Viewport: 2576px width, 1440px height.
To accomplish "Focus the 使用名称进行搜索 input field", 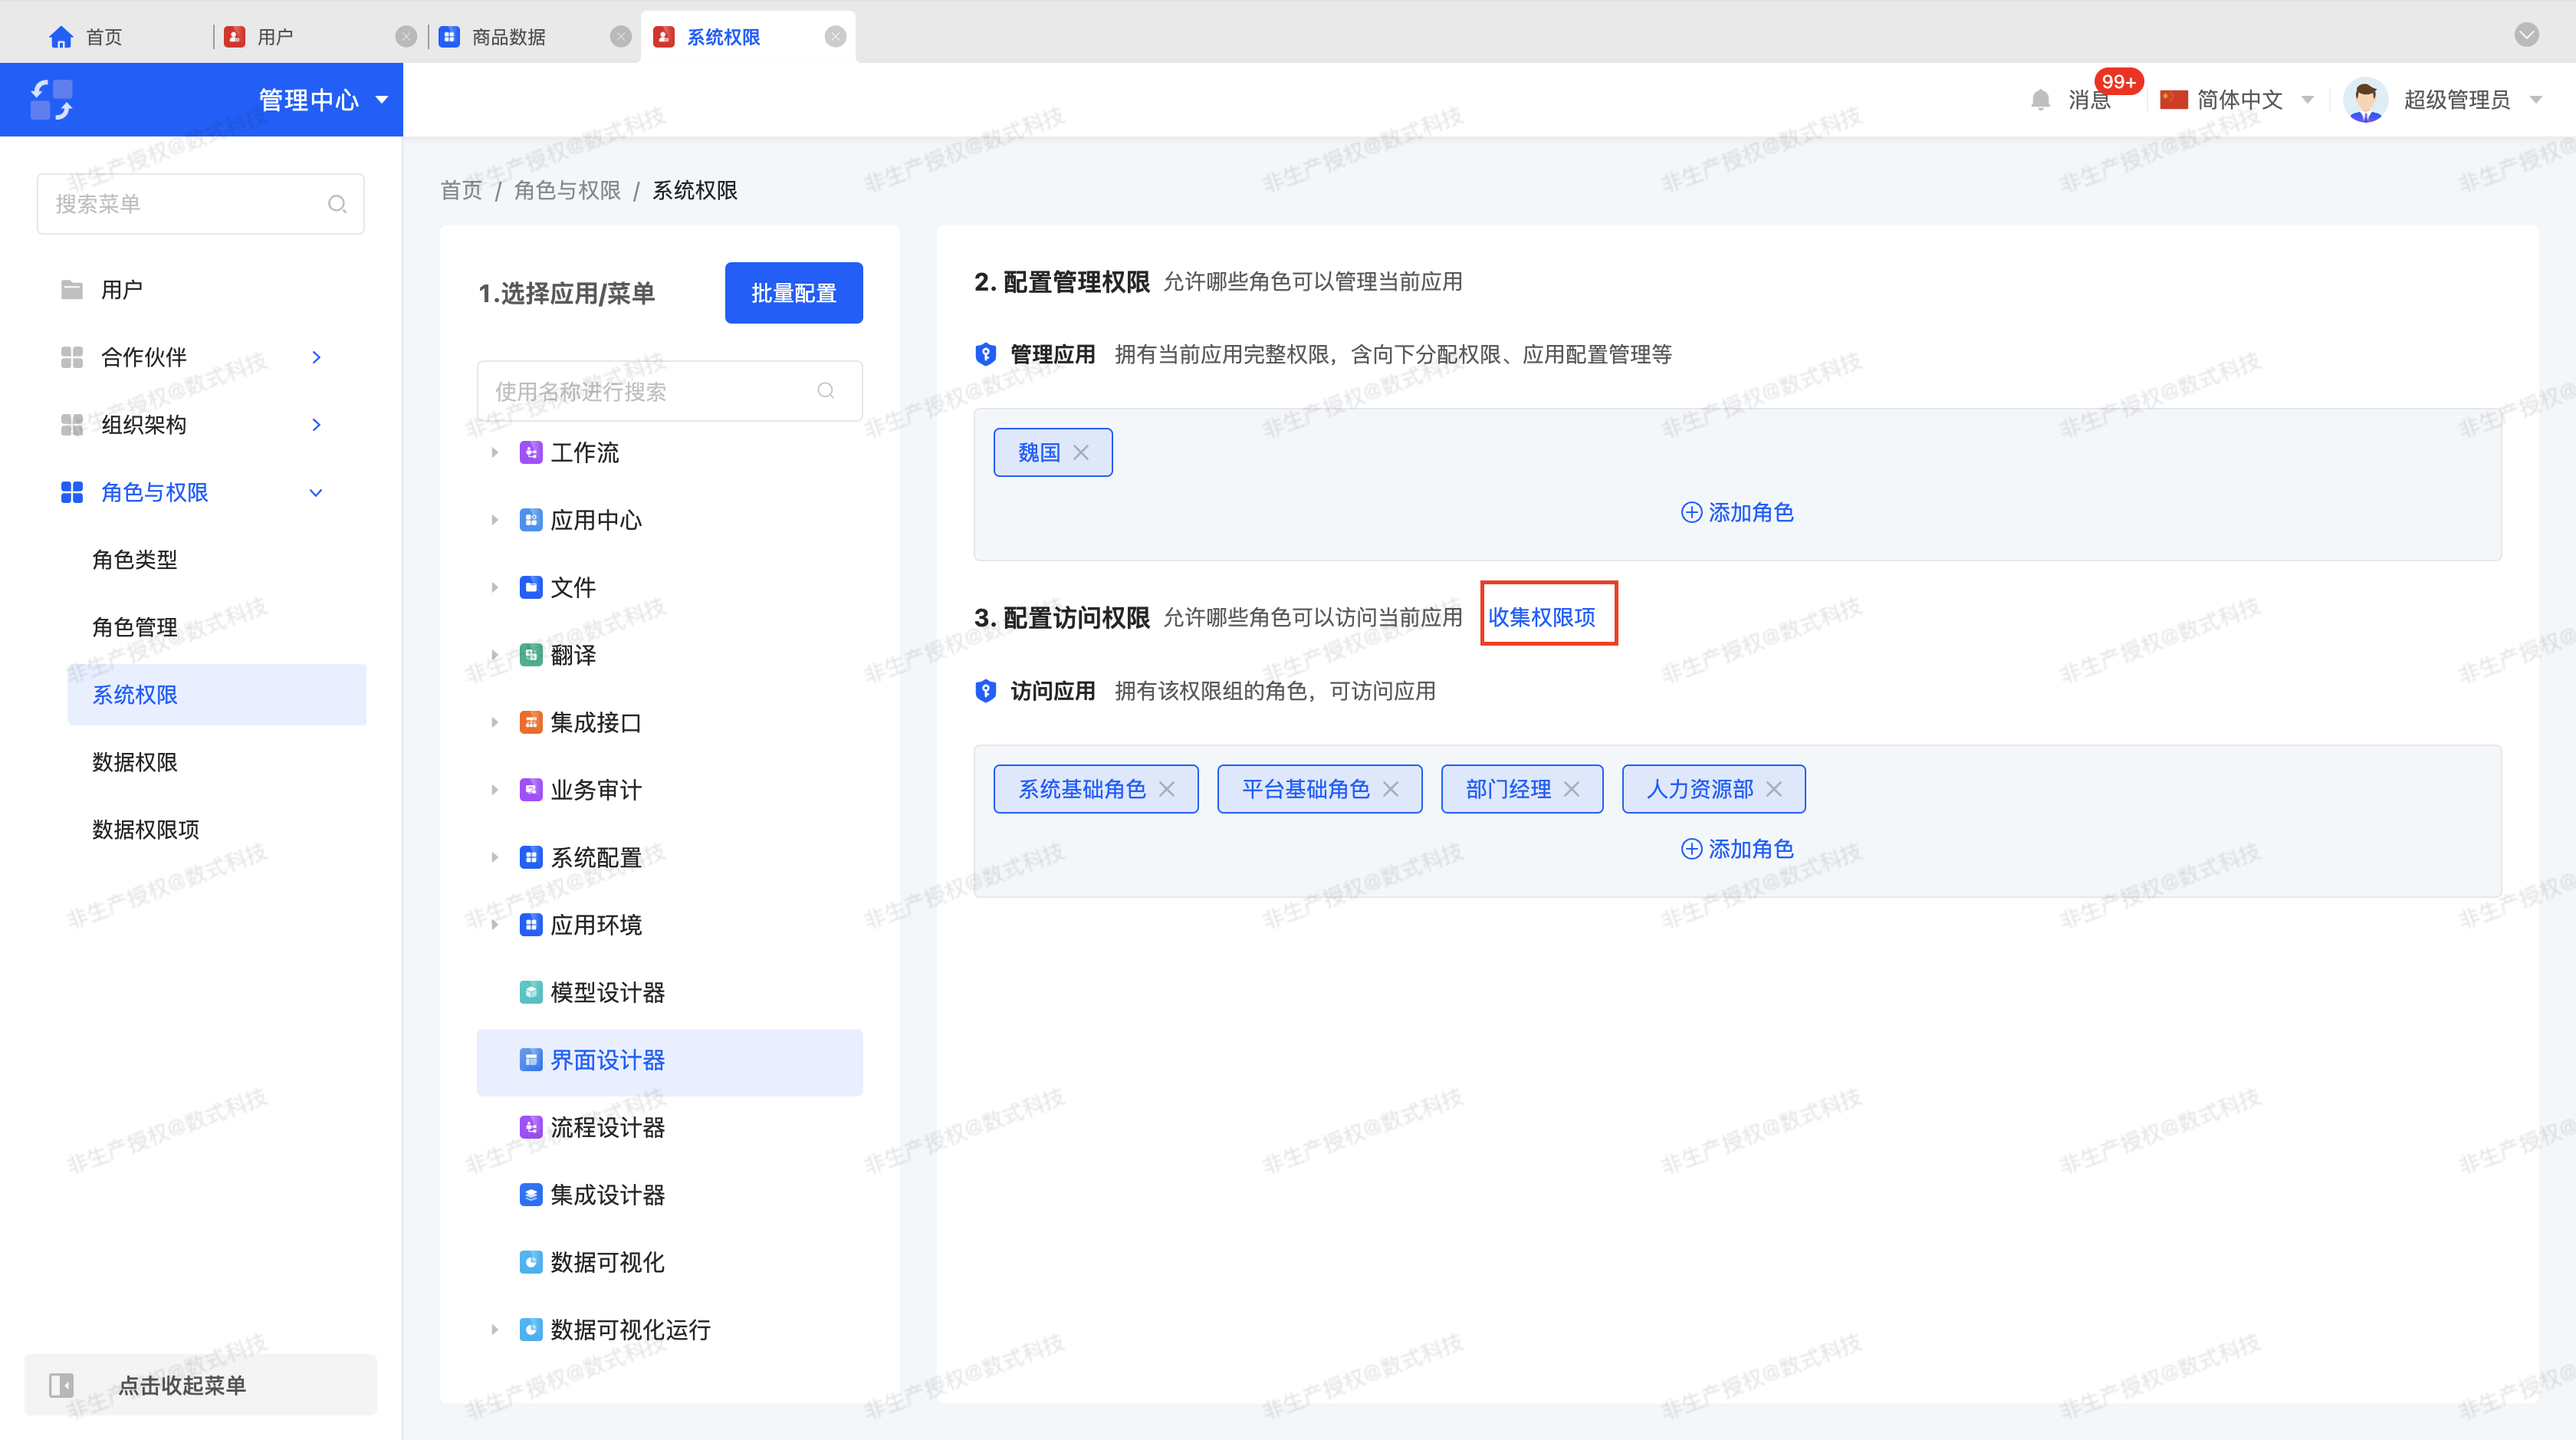I will (670, 391).
